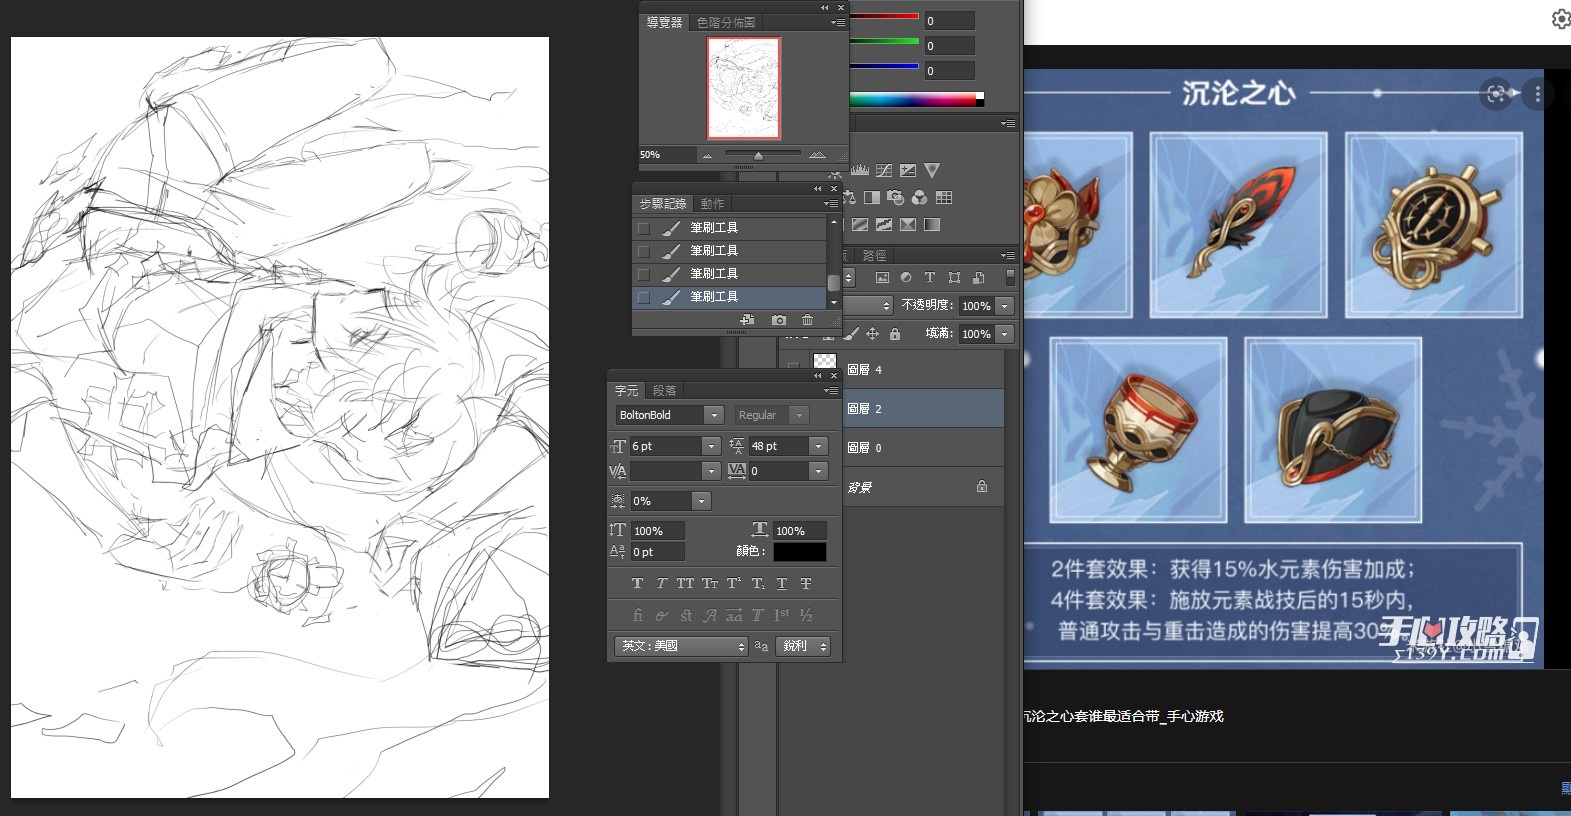Check source box of third 筆刷工具 history state
This screenshot has width=1571, height=816.
(x=644, y=274)
